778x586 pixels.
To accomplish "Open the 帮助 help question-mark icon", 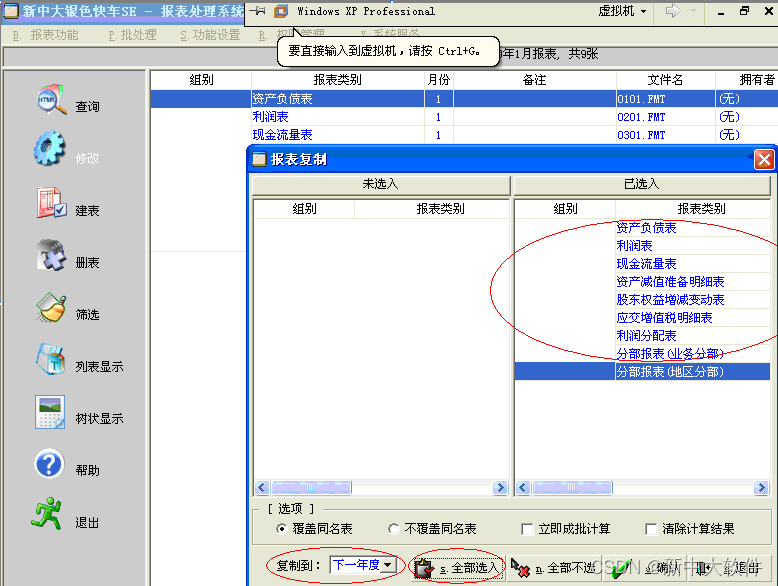I will 49,464.
